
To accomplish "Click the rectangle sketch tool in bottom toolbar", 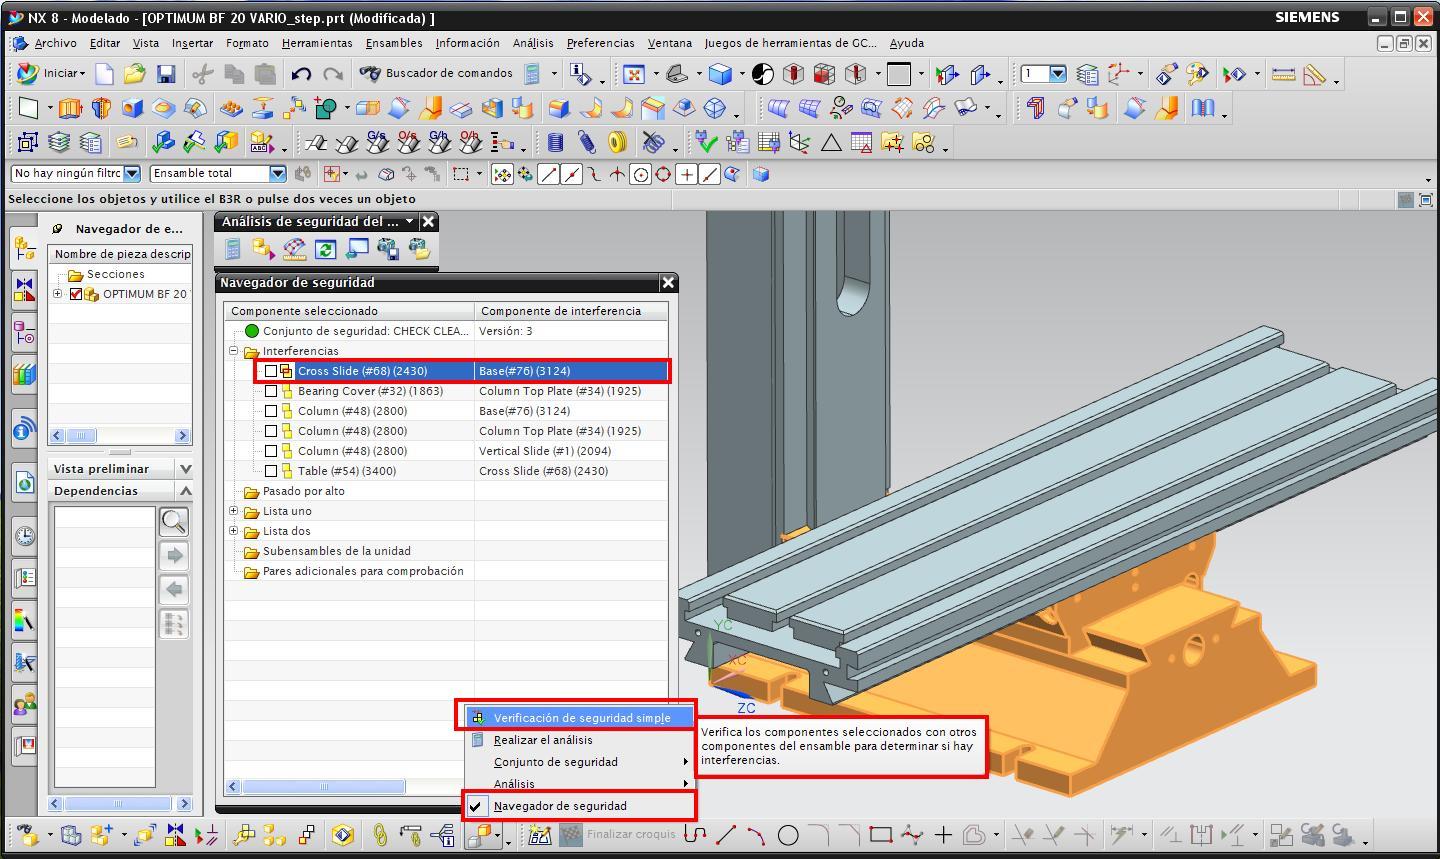I will [880, 834].
